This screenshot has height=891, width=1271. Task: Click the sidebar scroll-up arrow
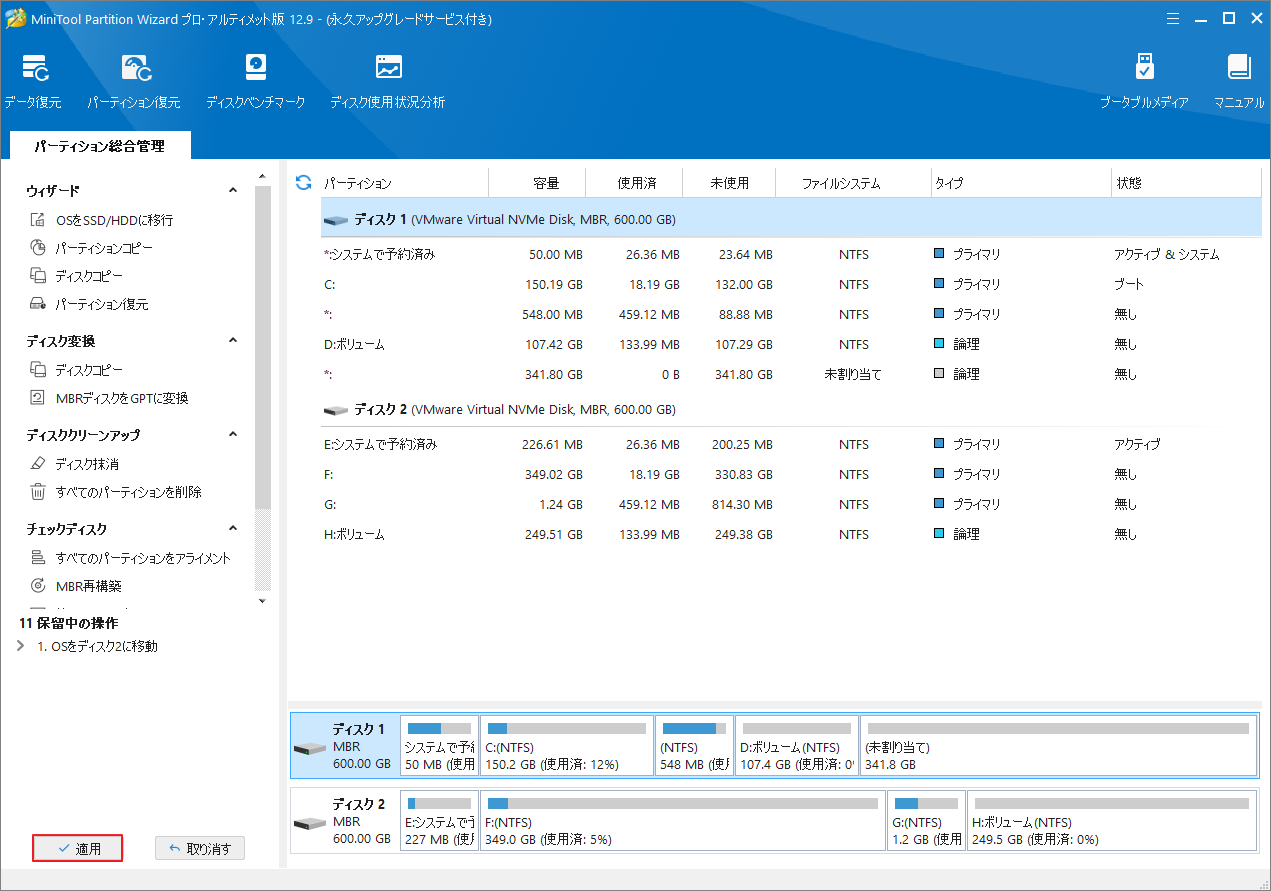tap(263, 177)
